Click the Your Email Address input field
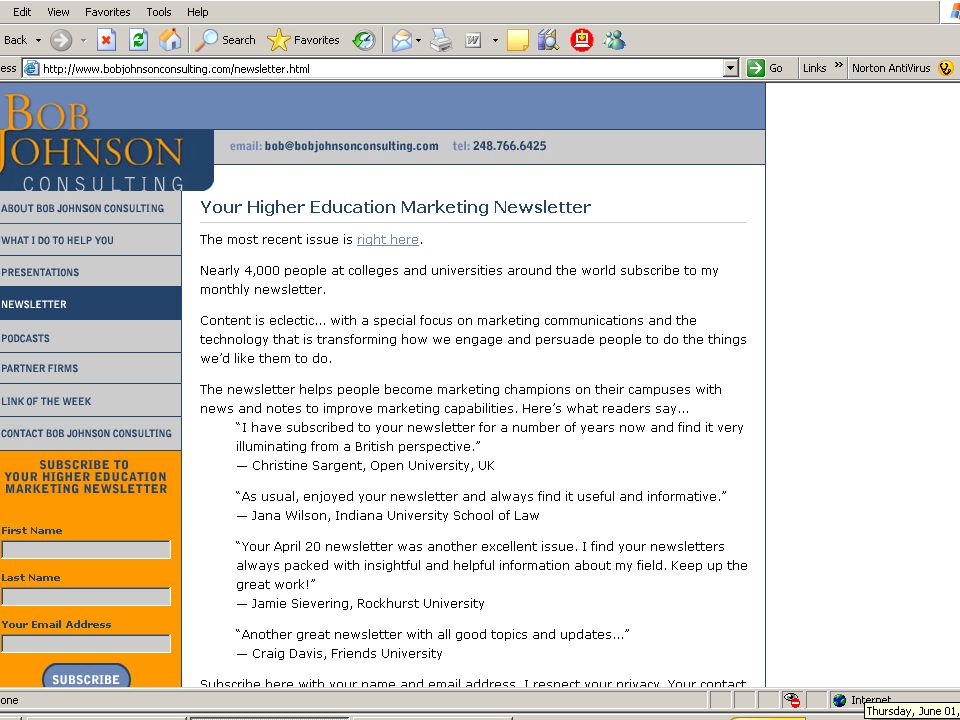The image size is (960, 720). click(86, 643)
